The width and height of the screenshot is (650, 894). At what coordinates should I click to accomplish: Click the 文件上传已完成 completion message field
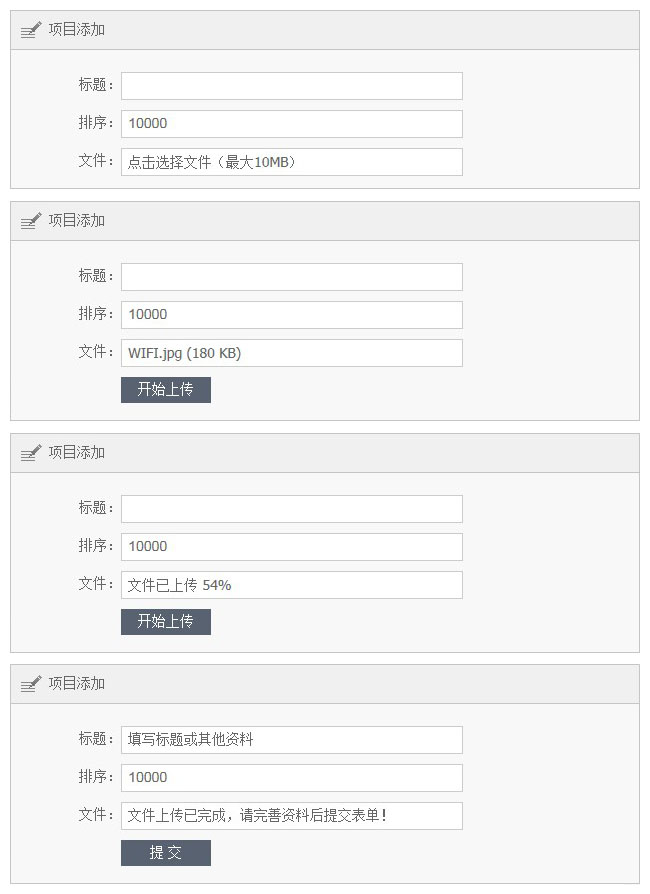click(291, 816)
